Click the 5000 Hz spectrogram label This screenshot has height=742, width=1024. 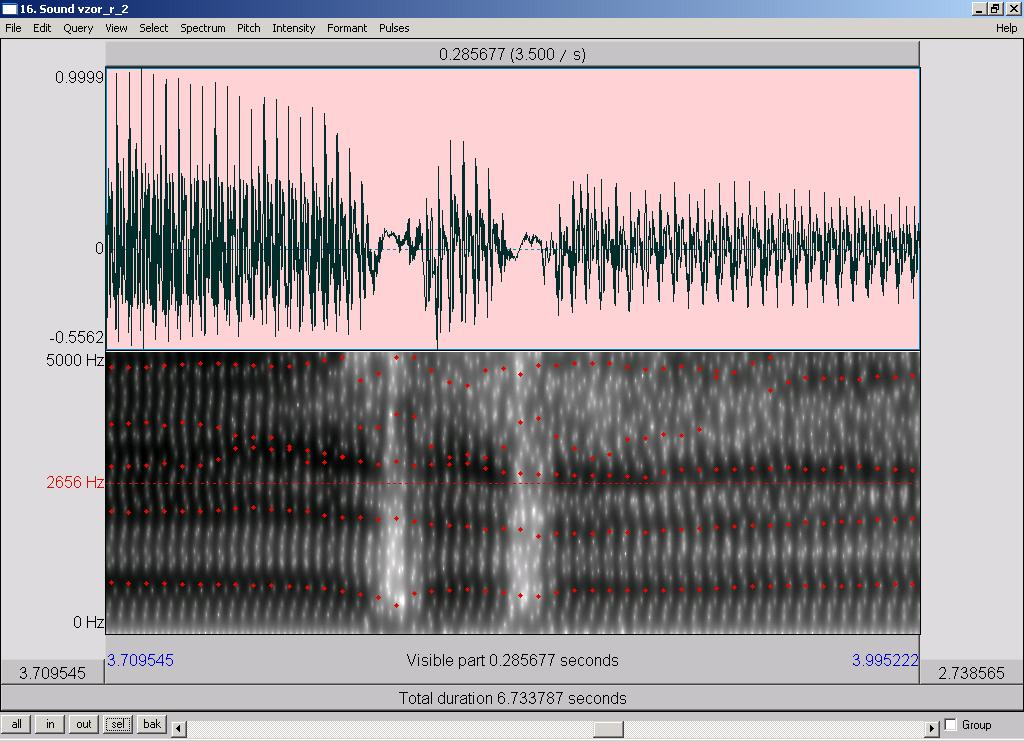tap(74, 360)
